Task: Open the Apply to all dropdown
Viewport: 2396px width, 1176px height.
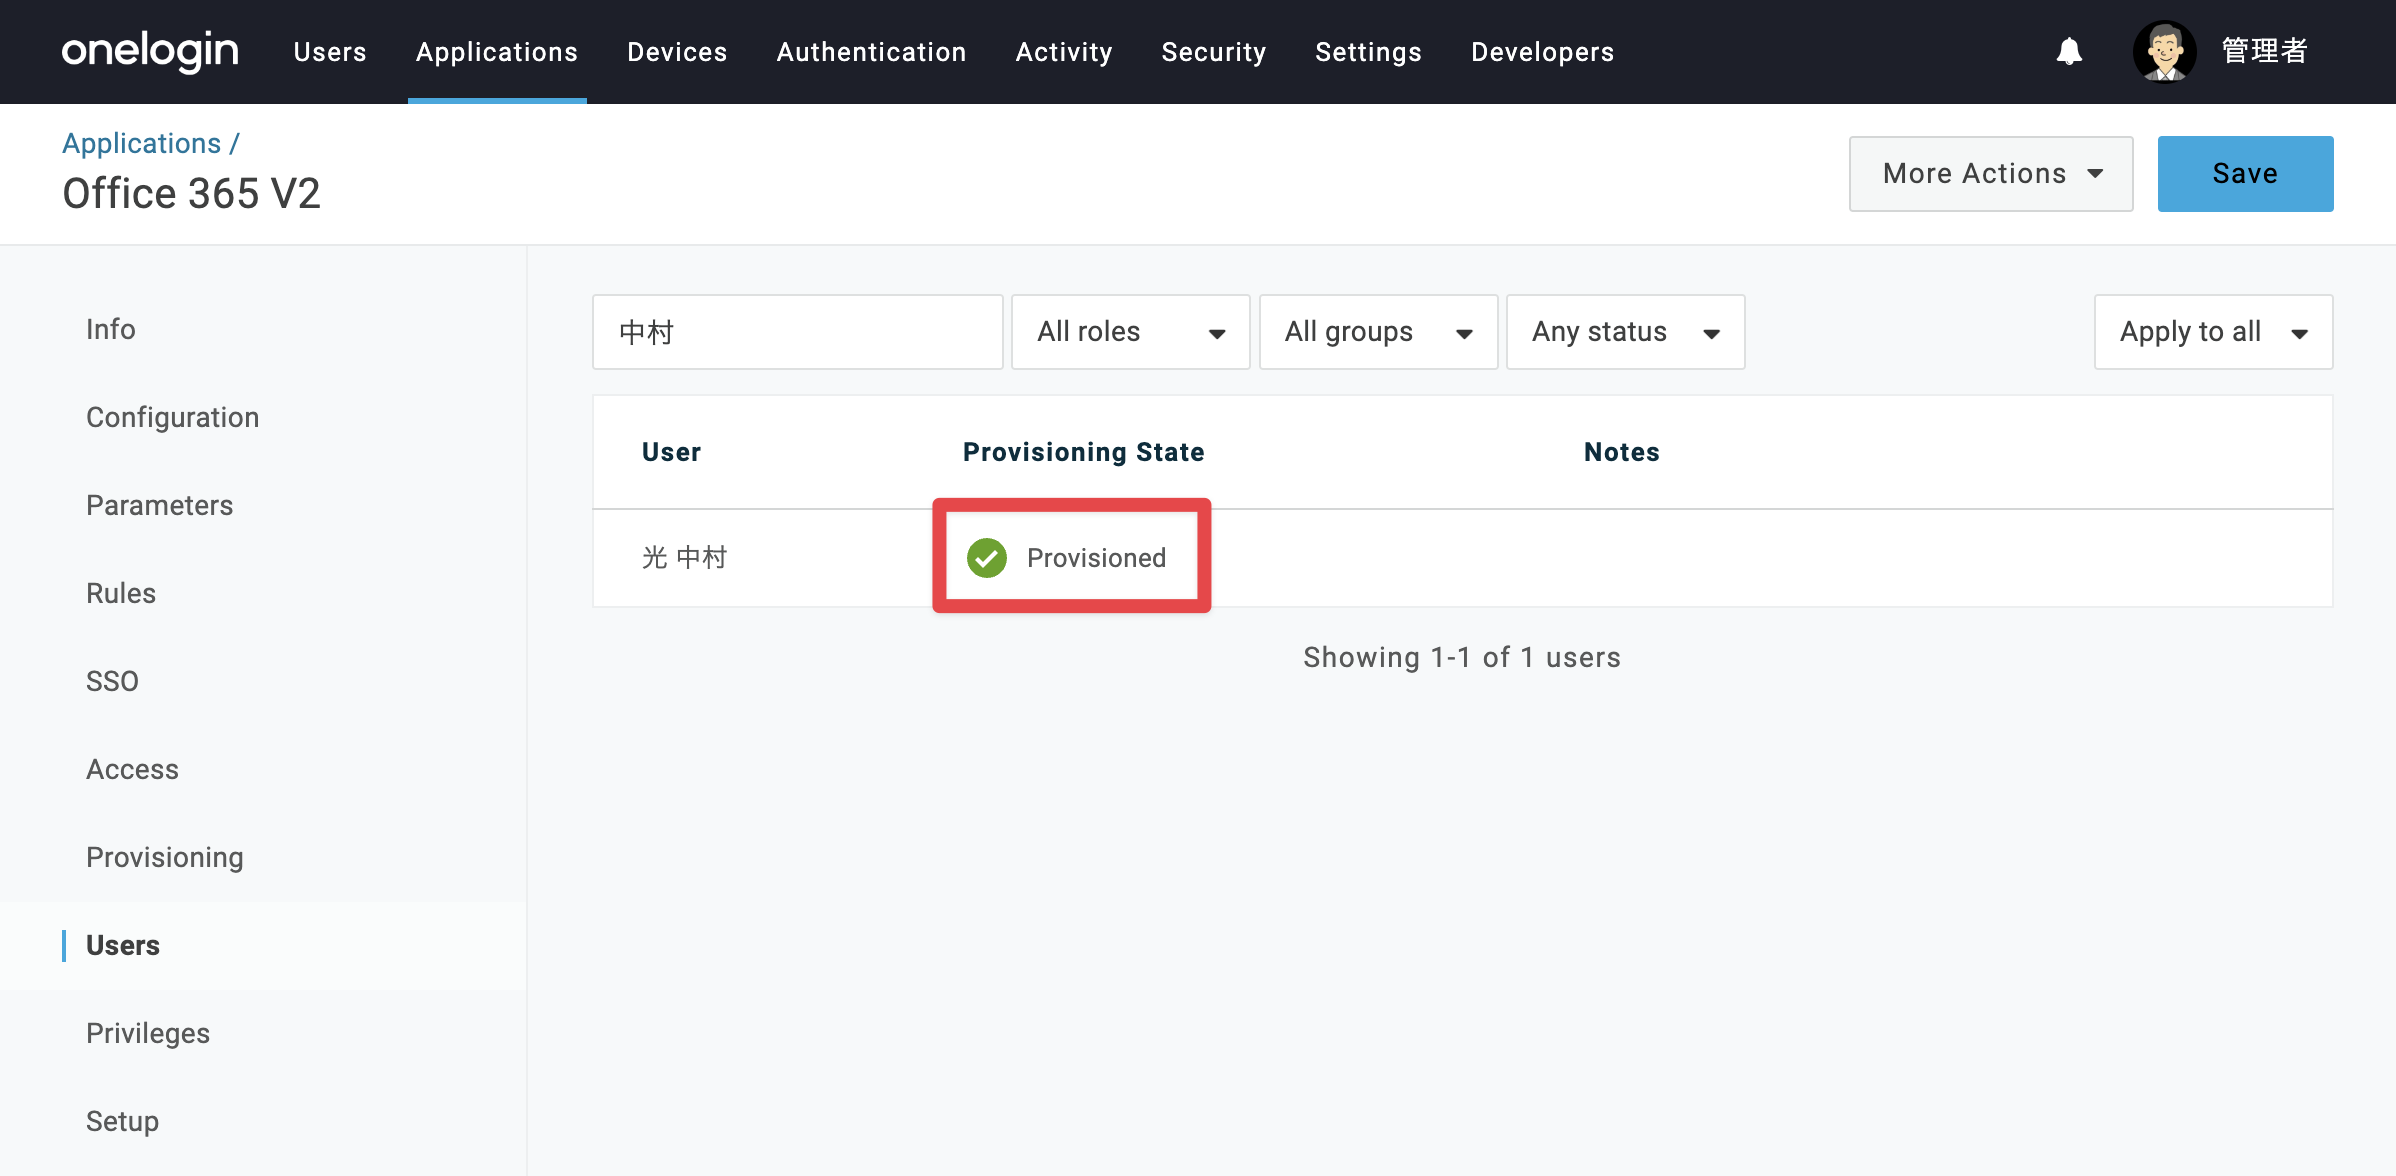Action: pos(2214,332)
